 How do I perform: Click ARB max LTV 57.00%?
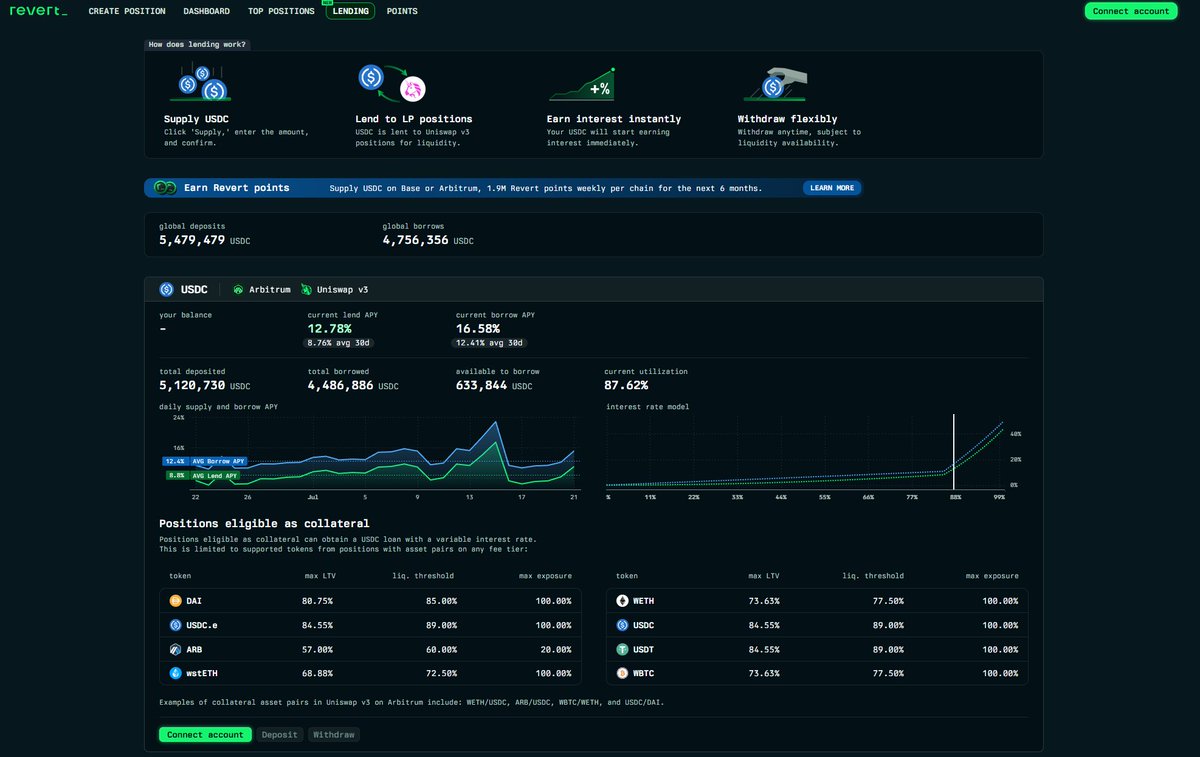[318, 649]
